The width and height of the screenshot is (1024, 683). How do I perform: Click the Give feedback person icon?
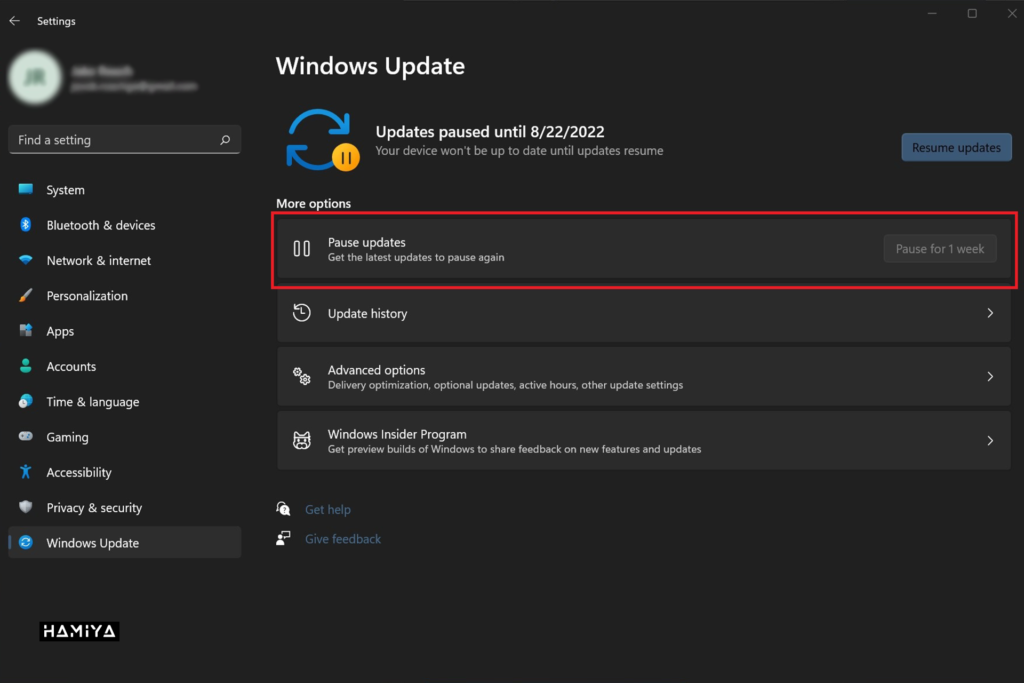(283, 538)
